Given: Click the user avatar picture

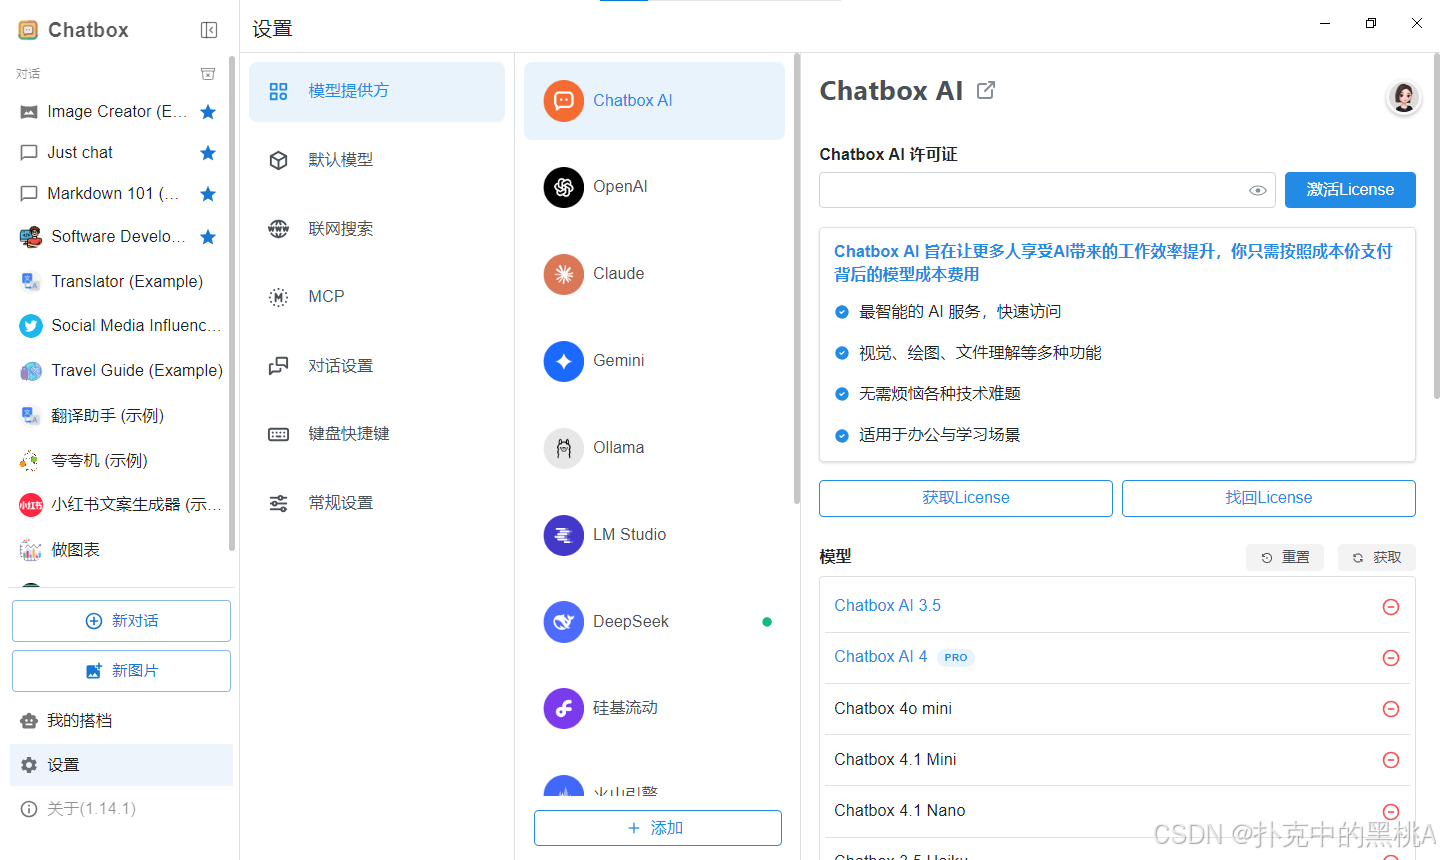Looking at the screenshot, I should pos(1404,98).
